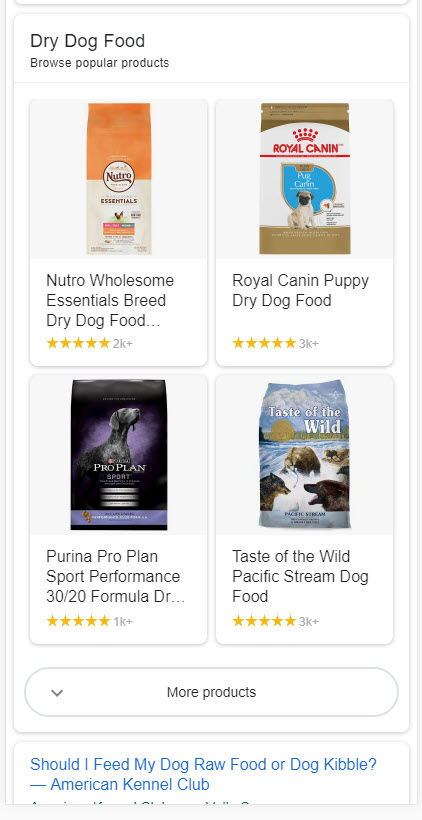Open the Royal Canin Puppy Dry Dog Food title
This screenshot has height=820, width=422.
pyautogui.click(x=300, y=291)
